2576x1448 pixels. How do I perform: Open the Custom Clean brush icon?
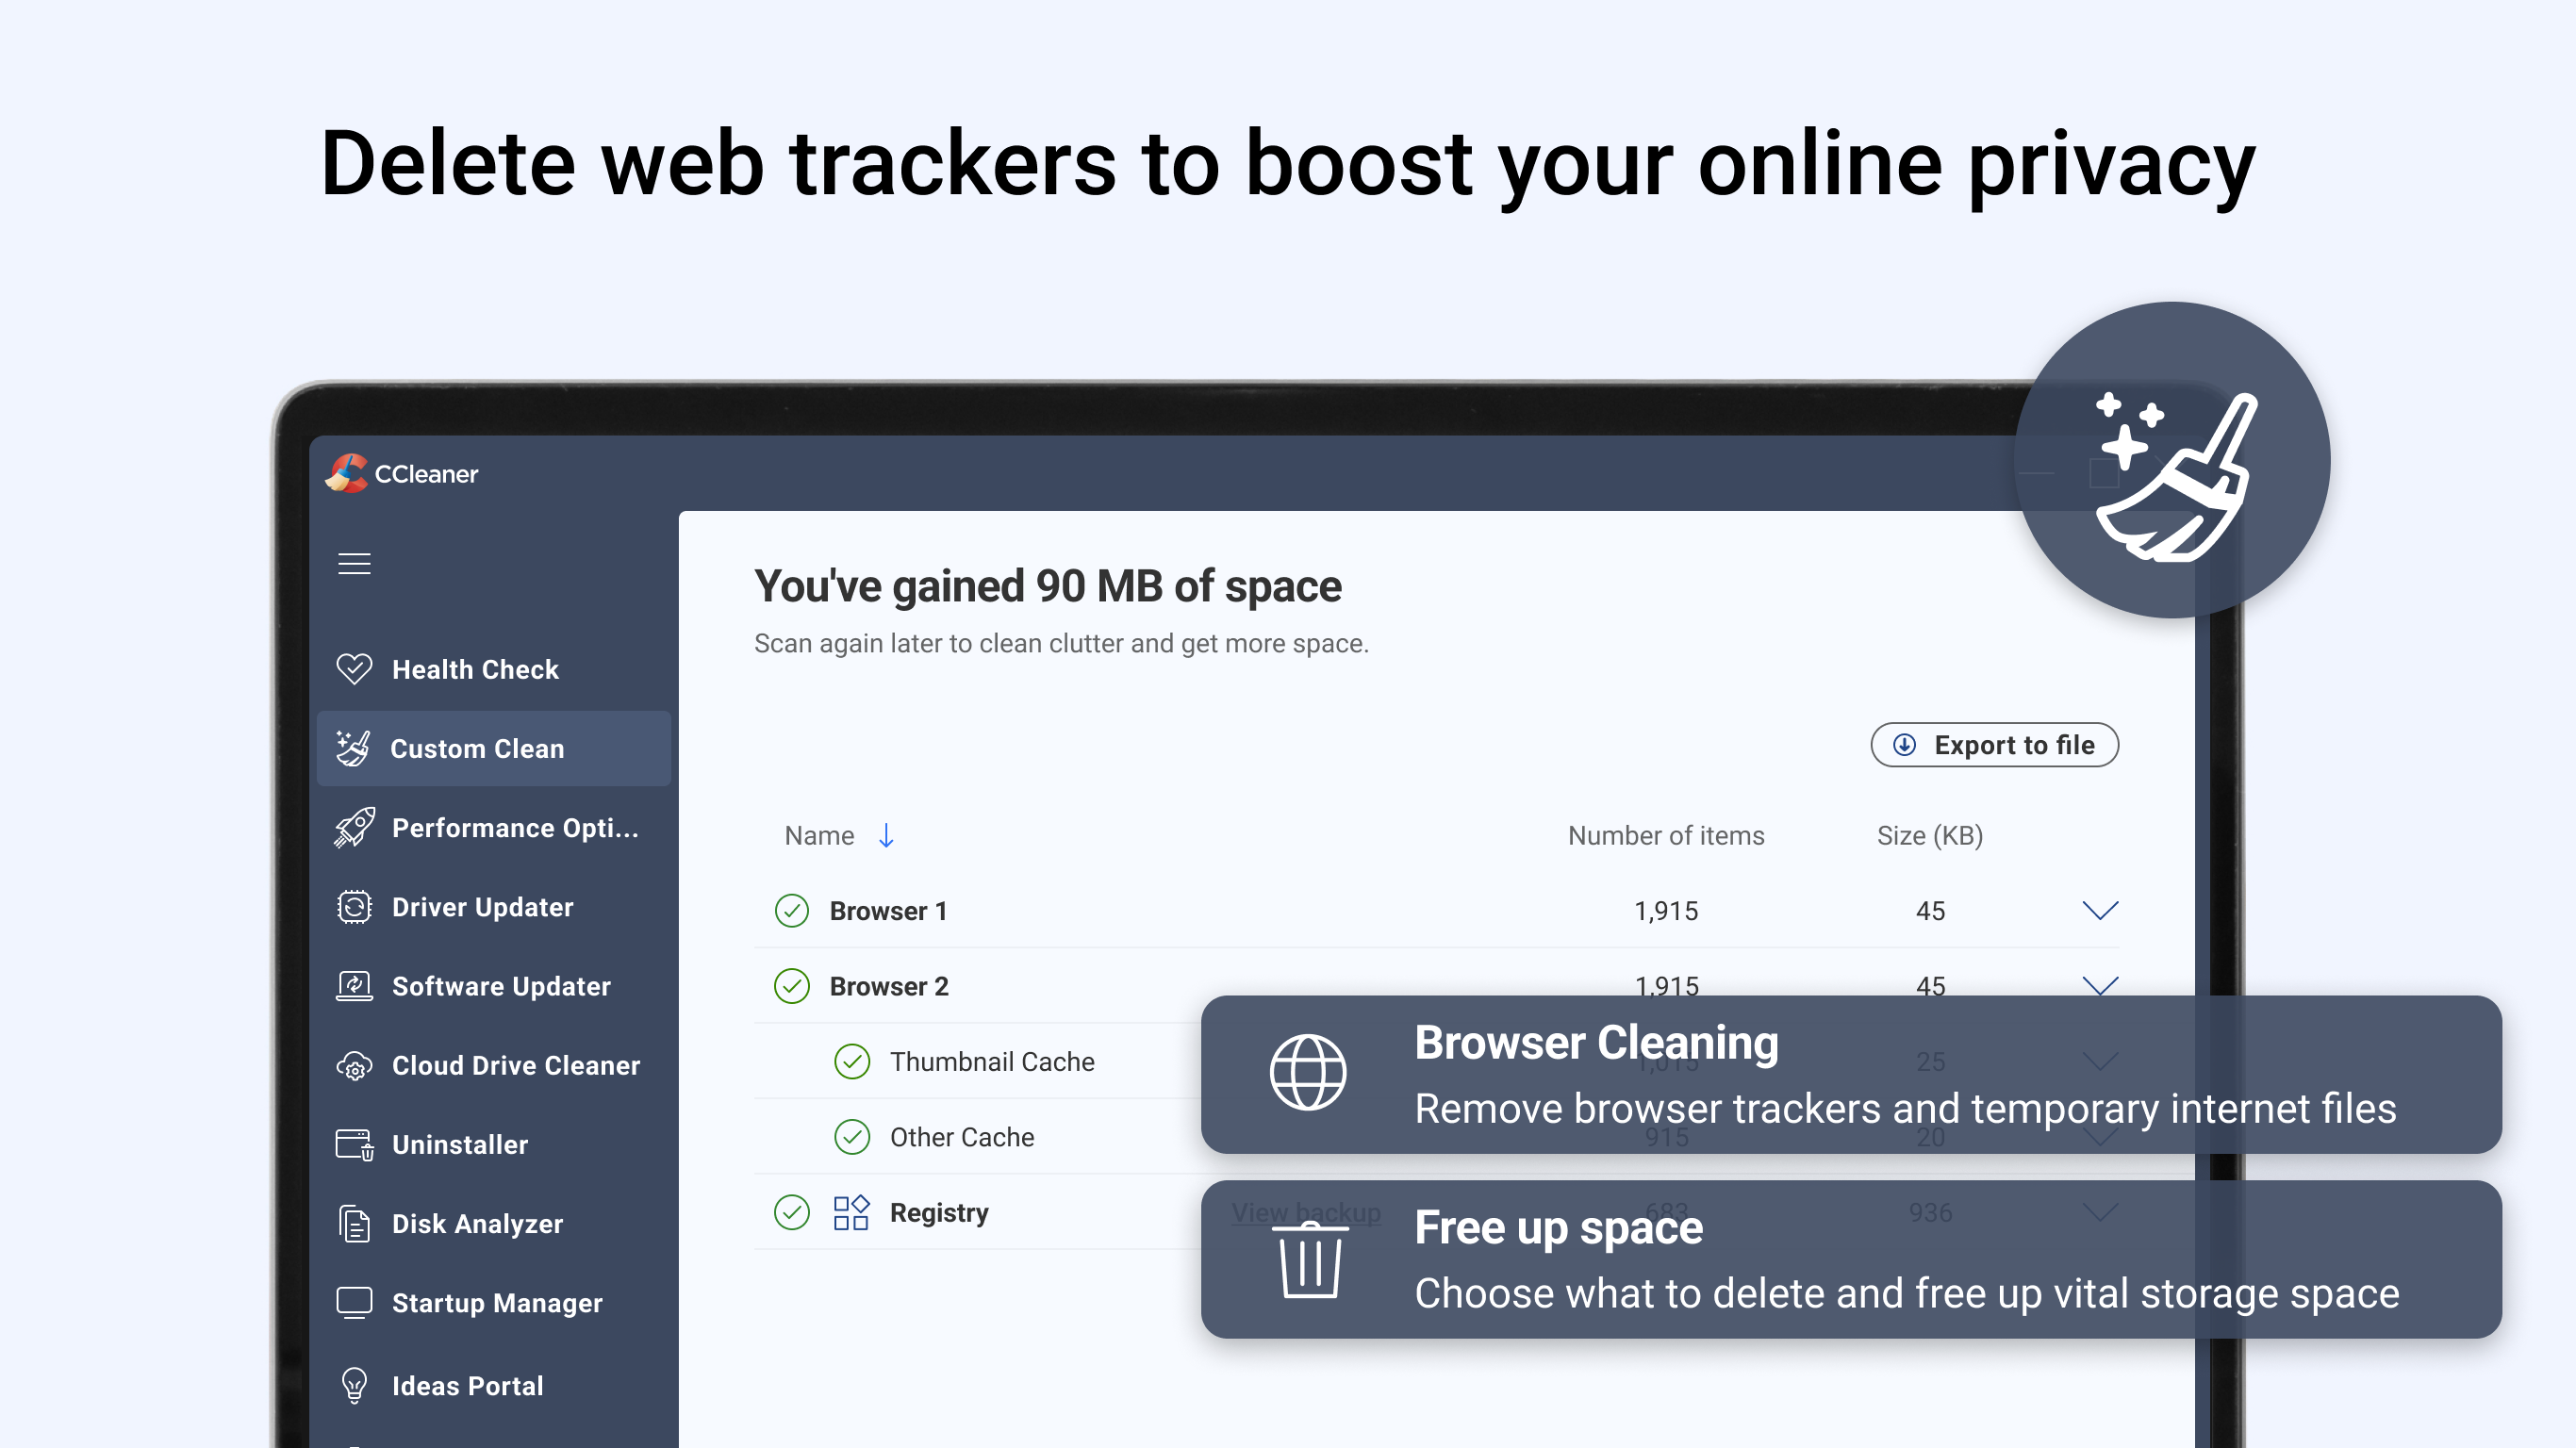tap(355, 748)
